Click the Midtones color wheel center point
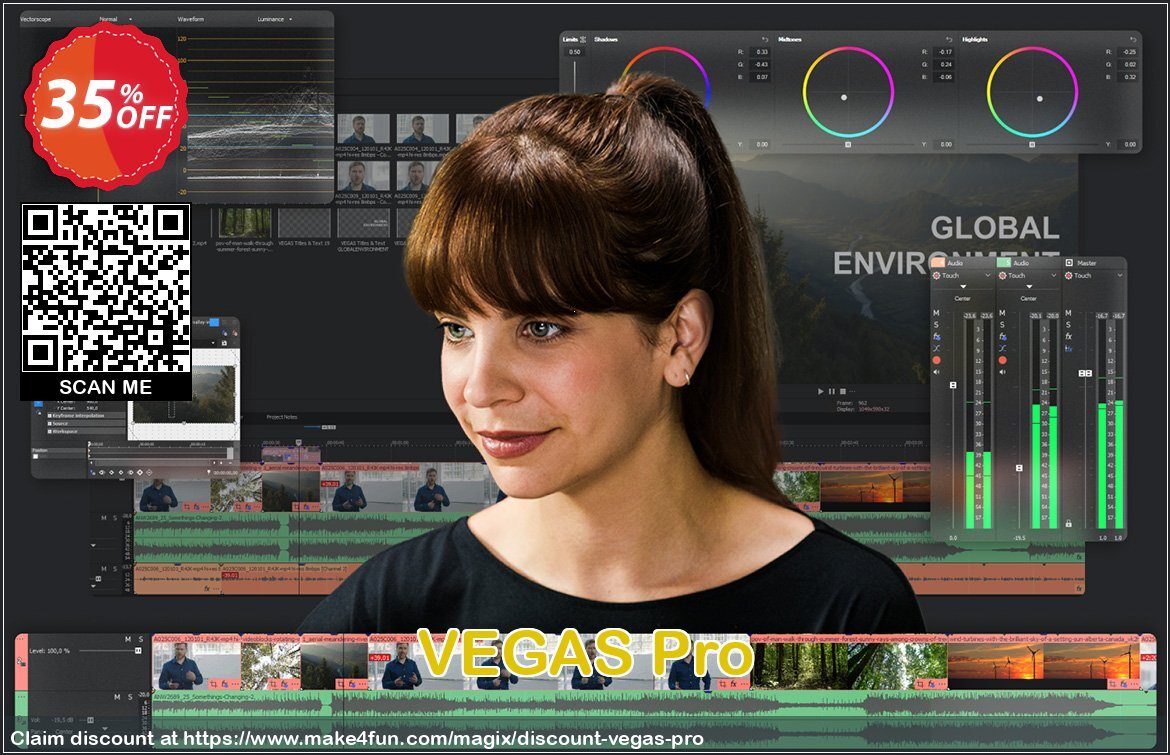 (844, 97)
